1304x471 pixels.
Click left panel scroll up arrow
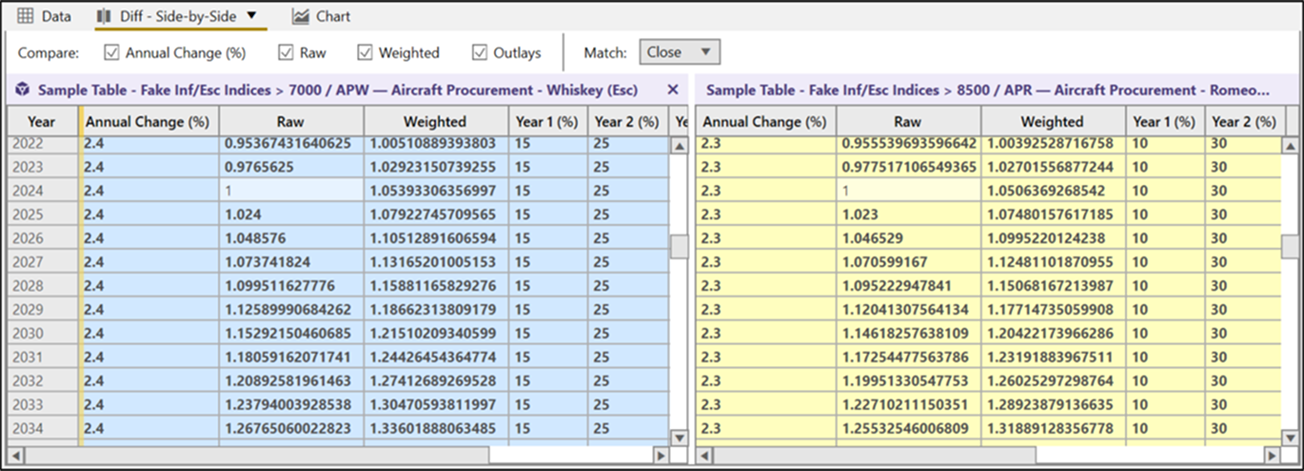[678, 146]
